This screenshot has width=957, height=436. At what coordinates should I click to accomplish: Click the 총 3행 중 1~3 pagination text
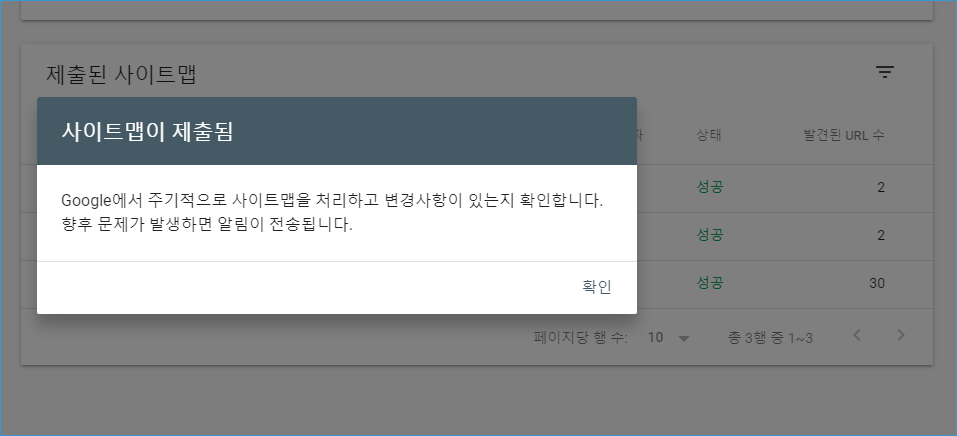click(x=770, y=338)
